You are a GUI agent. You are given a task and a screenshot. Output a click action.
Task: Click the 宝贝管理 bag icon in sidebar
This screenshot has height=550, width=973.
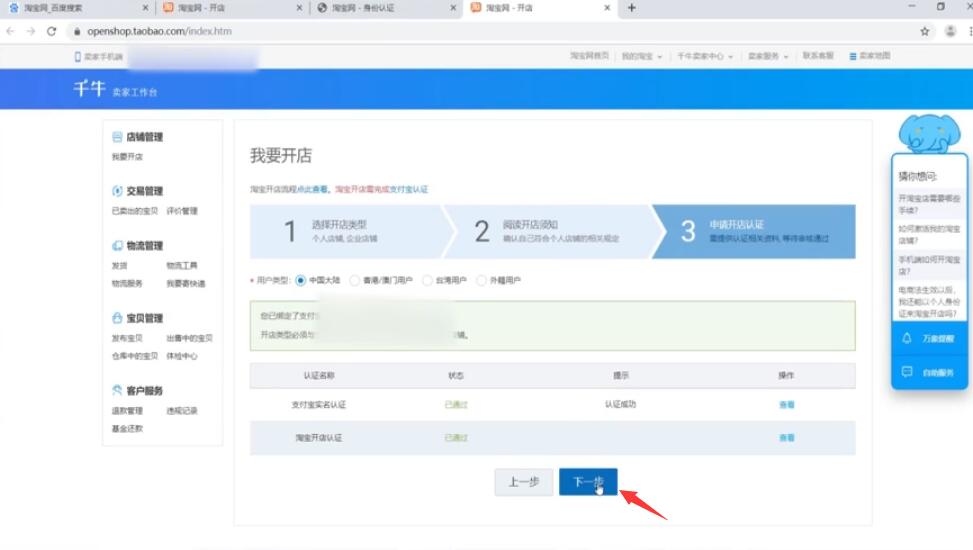[x=117, y=318]
